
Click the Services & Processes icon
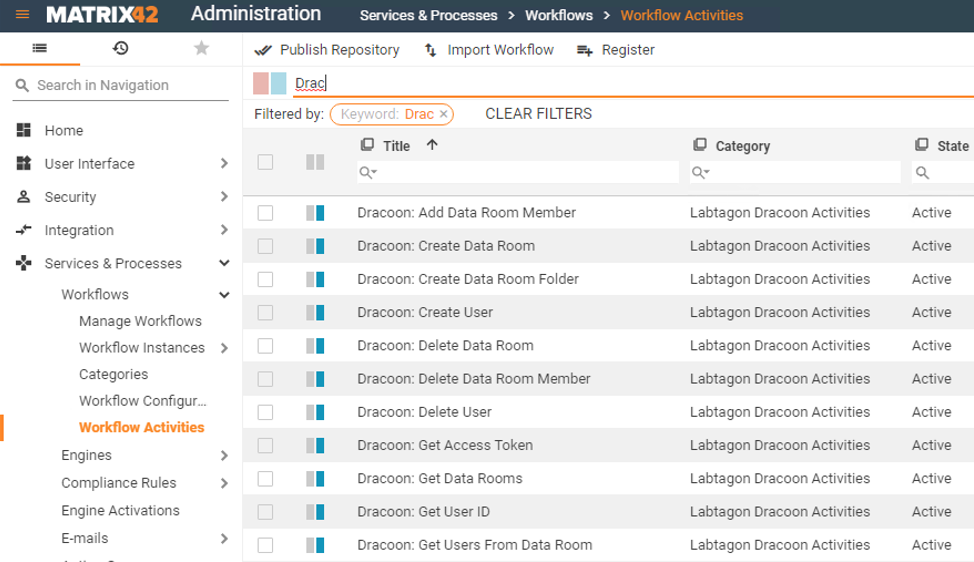[x=24, y=263]
